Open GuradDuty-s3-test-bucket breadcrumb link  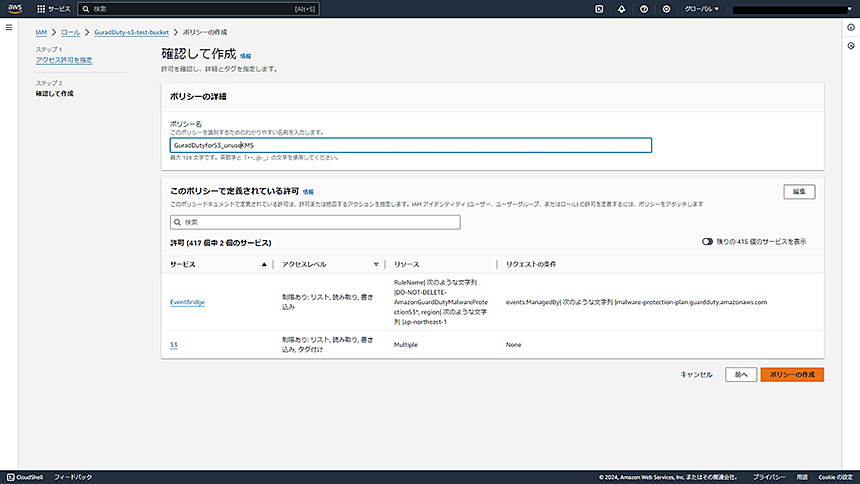(x=132, y=32)
